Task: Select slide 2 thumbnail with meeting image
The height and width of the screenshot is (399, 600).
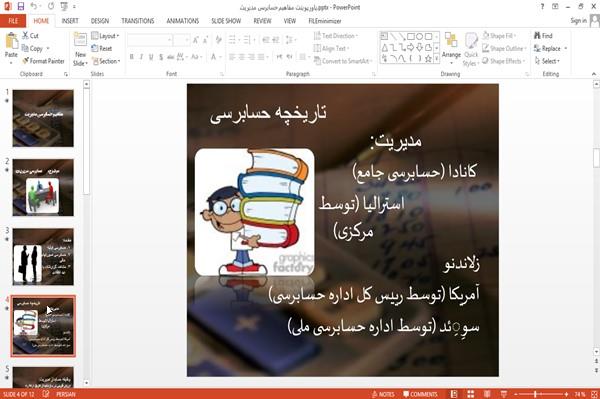Action: [43, 187]
